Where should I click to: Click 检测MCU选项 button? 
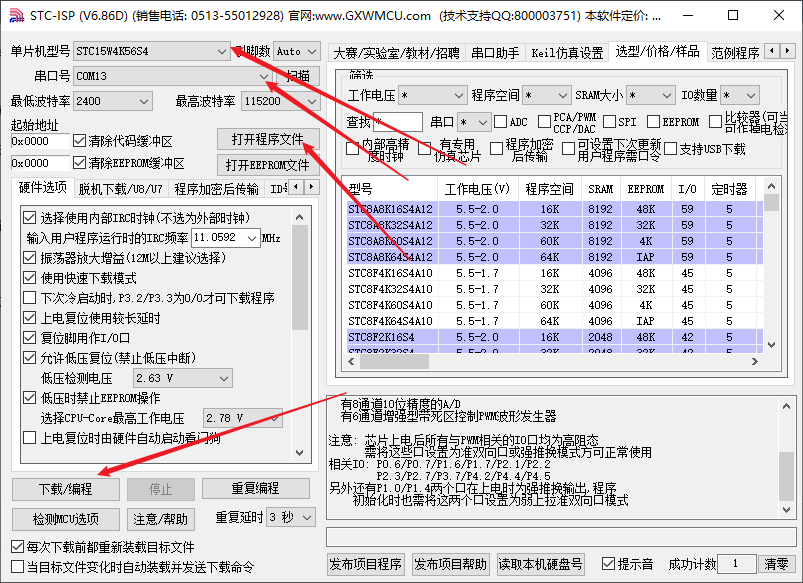click(x=66, y=519)
